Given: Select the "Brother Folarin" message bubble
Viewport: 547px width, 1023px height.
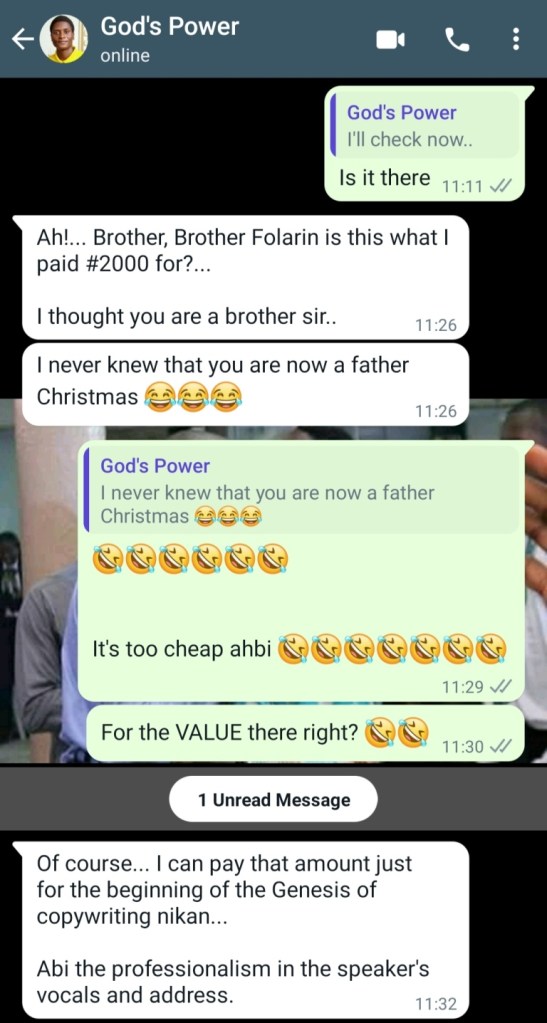Looking at the screenshot, I should point(245,277).
